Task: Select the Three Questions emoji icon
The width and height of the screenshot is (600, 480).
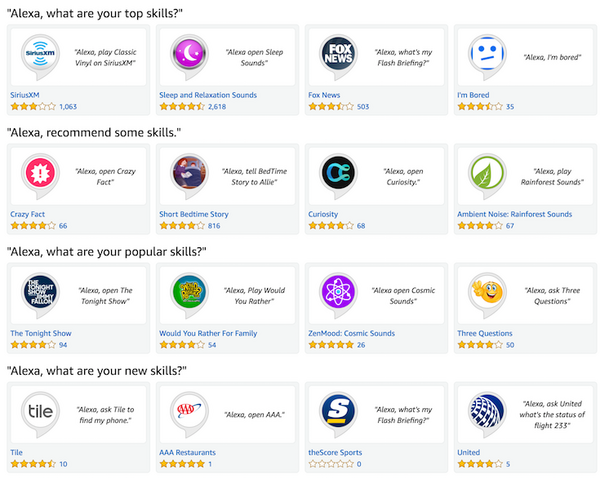Action: [x=485, y=291]
